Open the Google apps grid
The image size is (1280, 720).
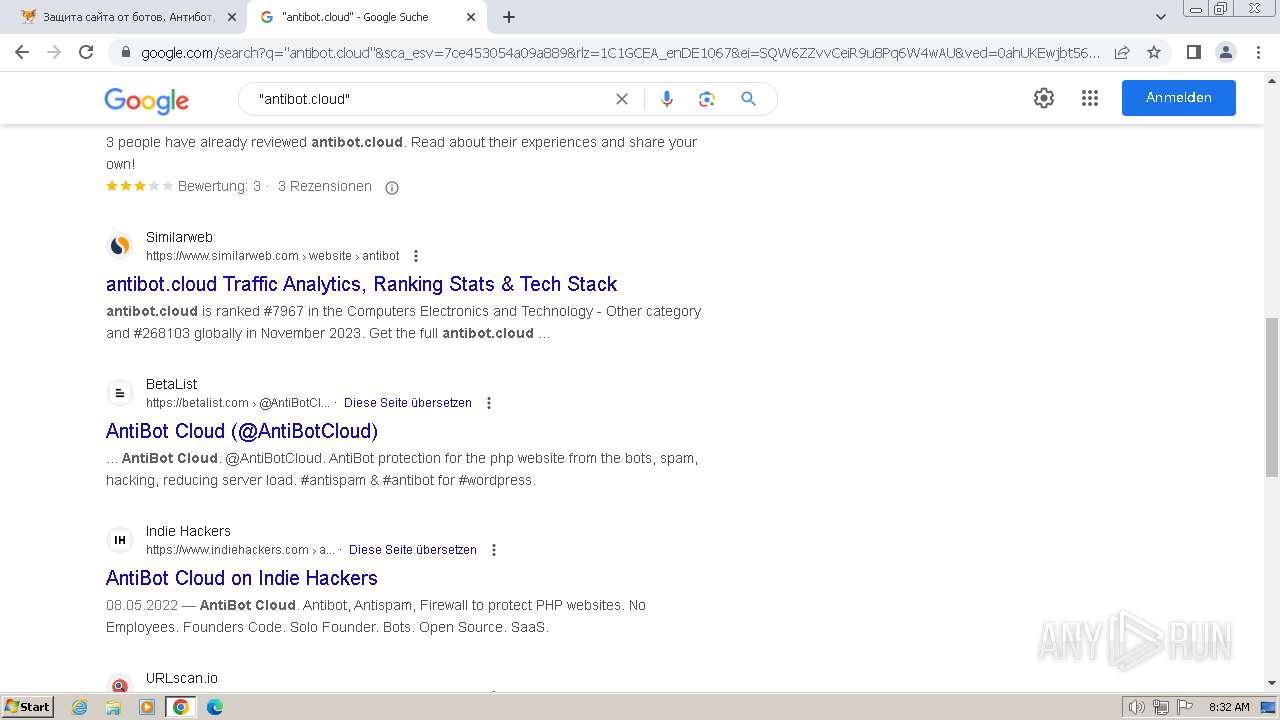1090,98
